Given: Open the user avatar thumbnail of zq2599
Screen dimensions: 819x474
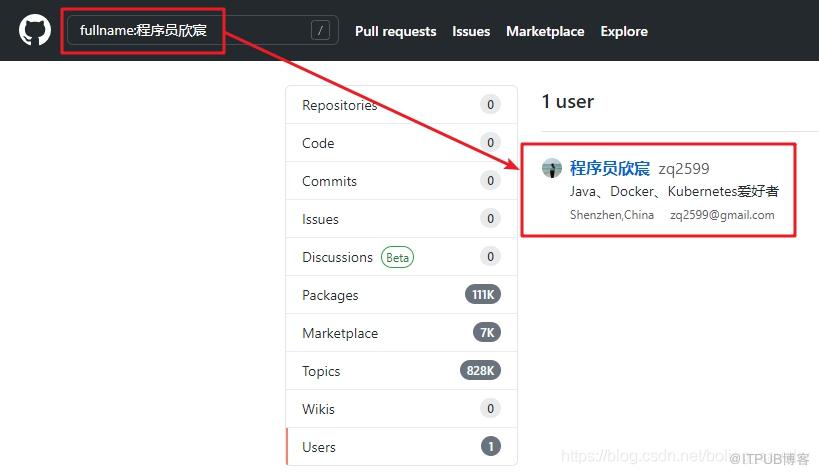Looking at the screenshot, I should click(x=552, y=168).
